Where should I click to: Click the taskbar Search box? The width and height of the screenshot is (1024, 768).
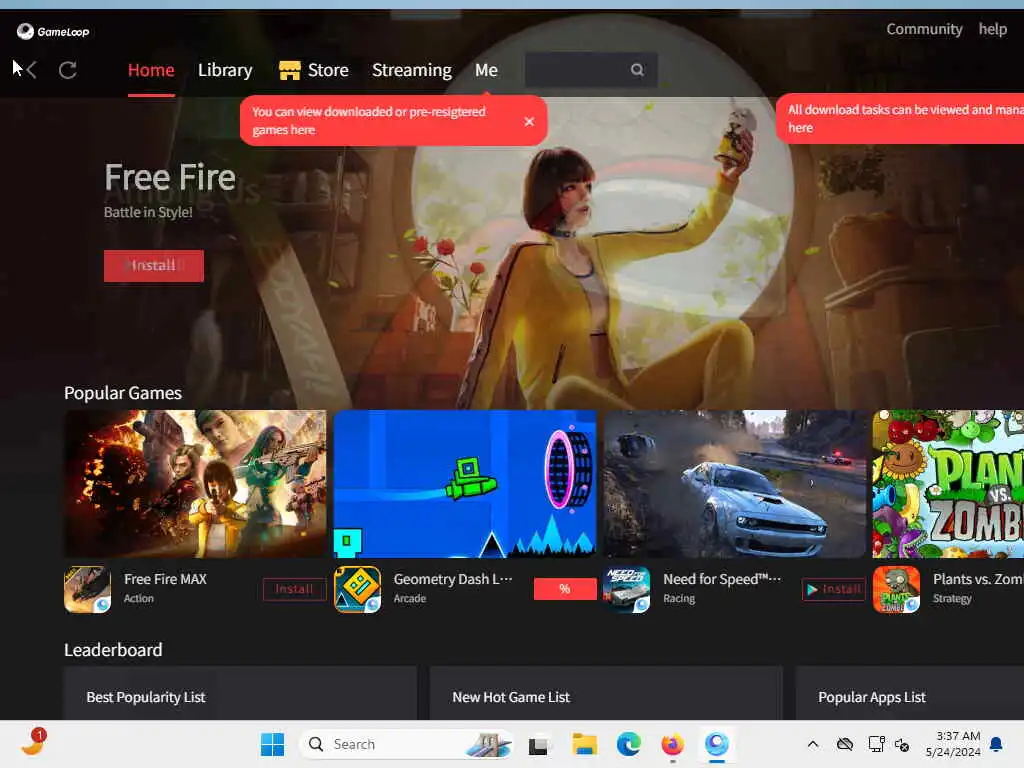[x=406, y=744]
